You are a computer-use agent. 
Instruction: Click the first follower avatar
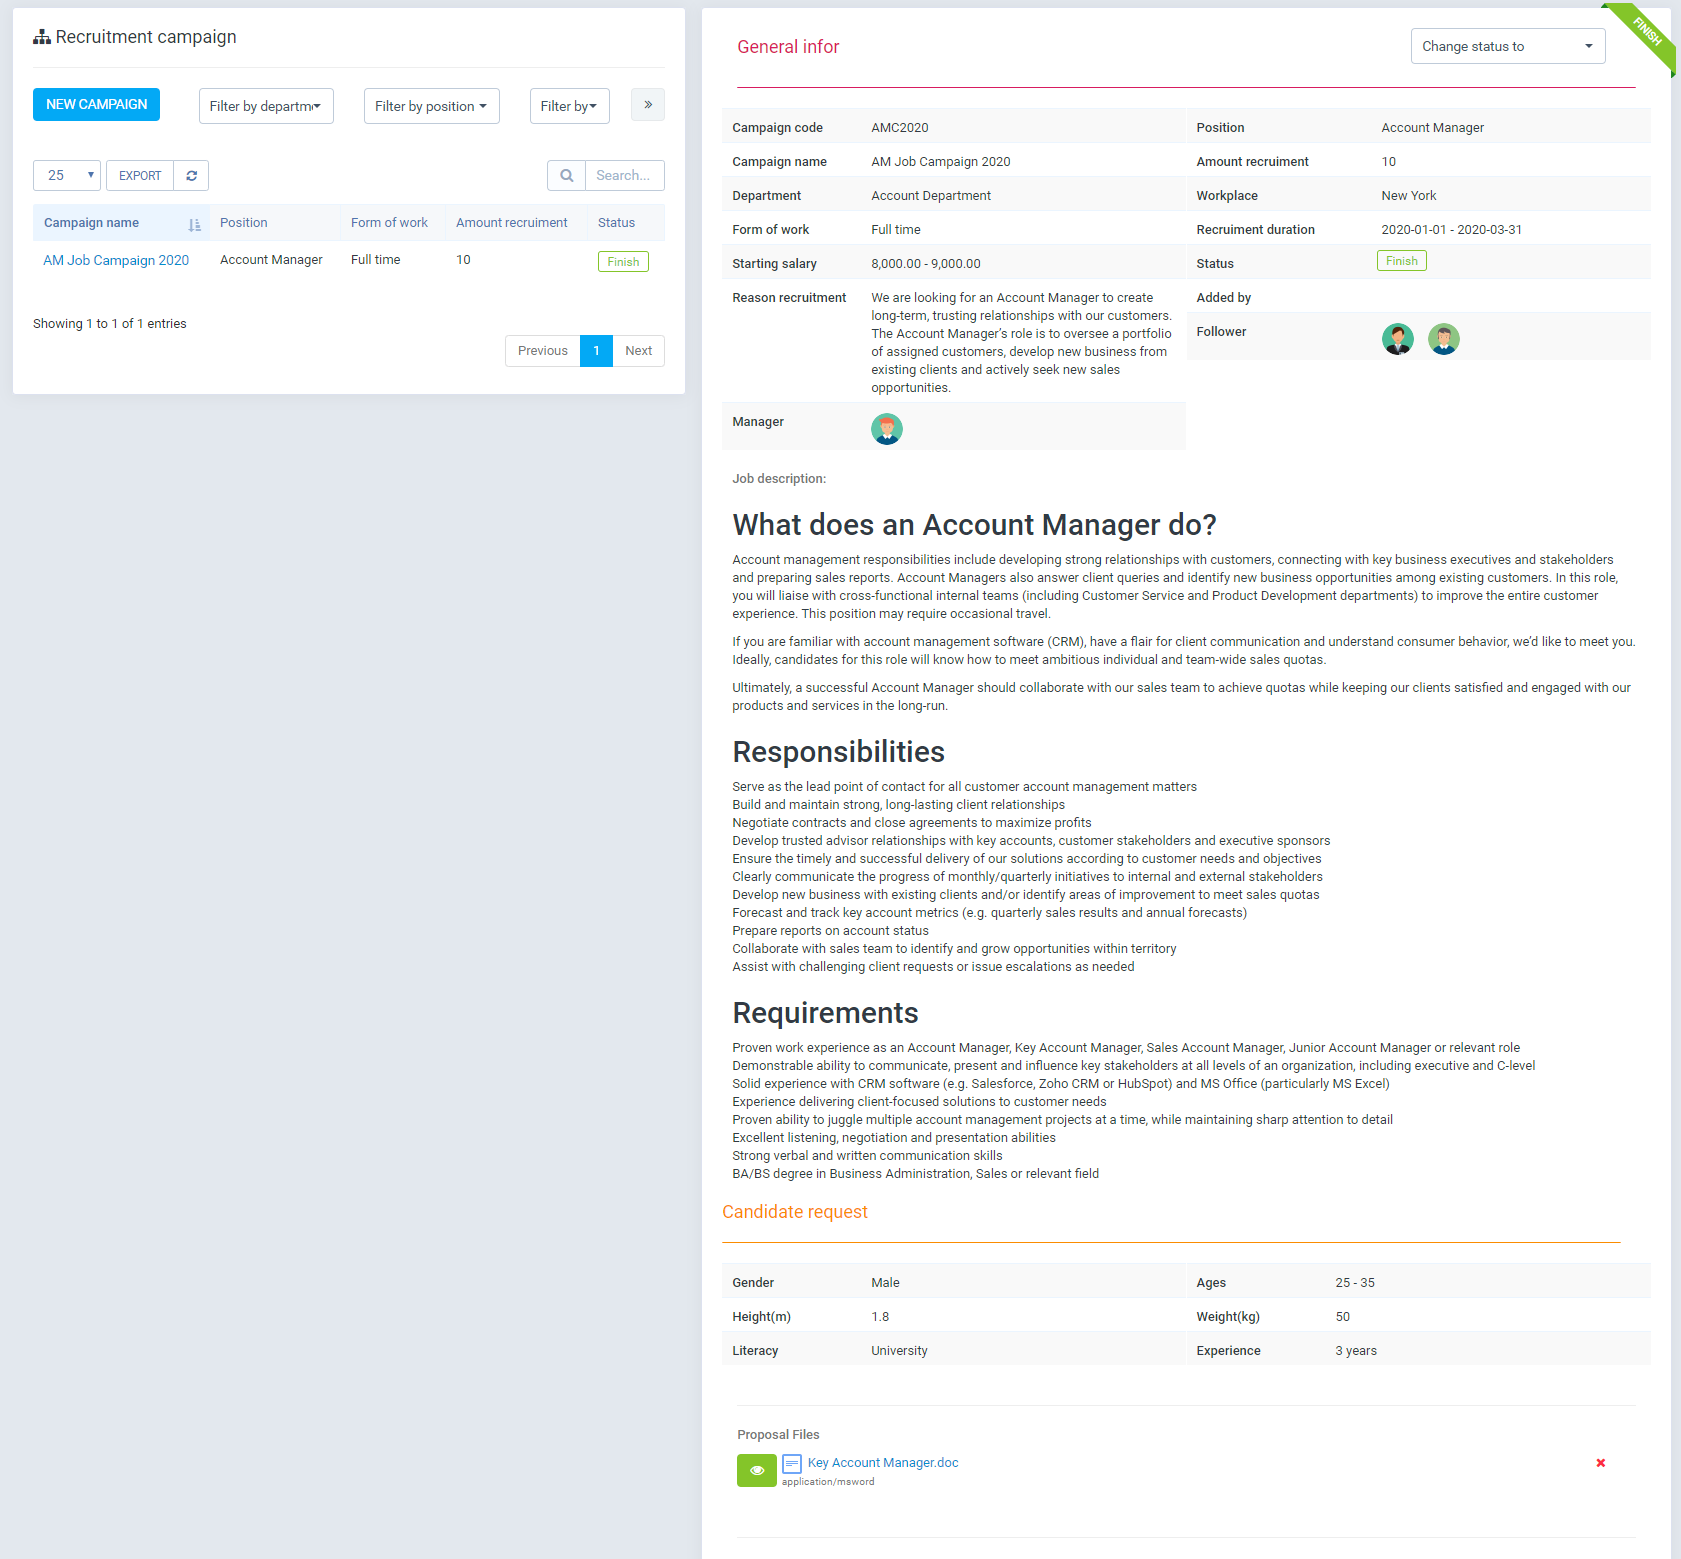[1397, 339]
